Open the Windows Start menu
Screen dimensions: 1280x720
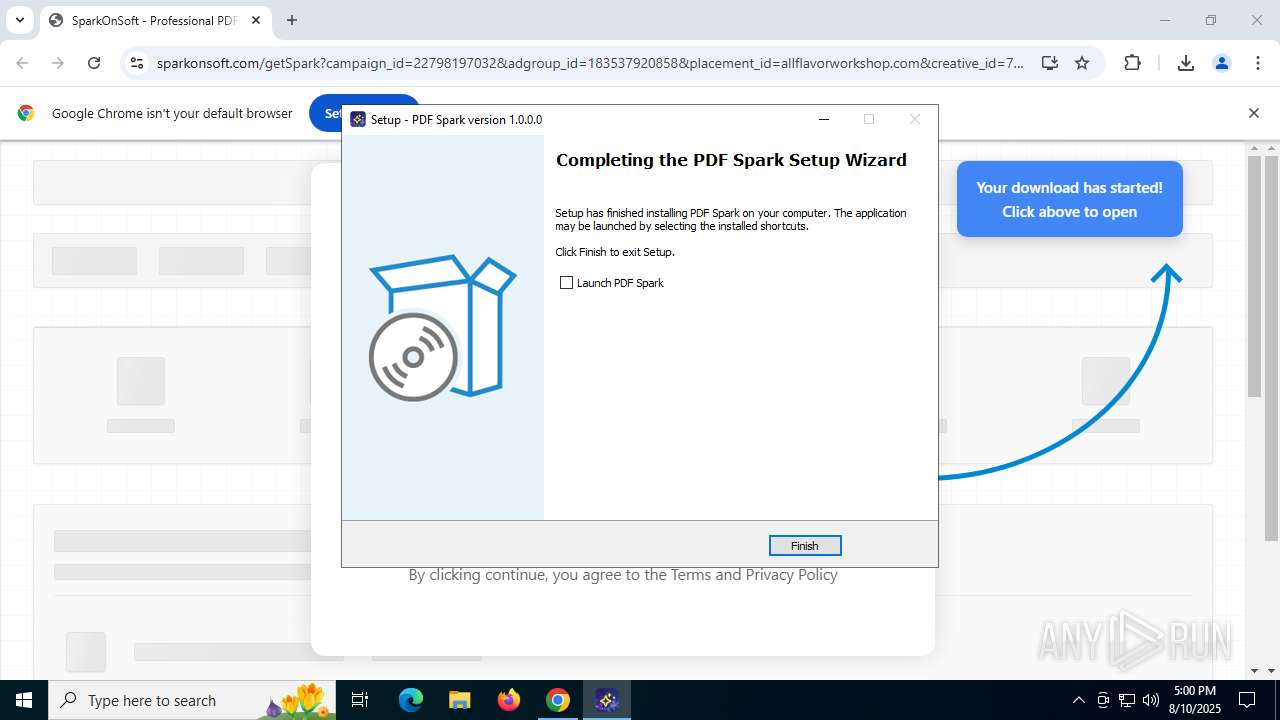tap(24, 700)
